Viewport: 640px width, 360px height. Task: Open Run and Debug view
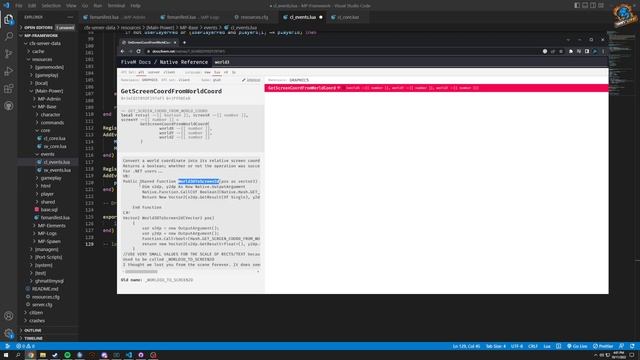click(x=9, y=71)
